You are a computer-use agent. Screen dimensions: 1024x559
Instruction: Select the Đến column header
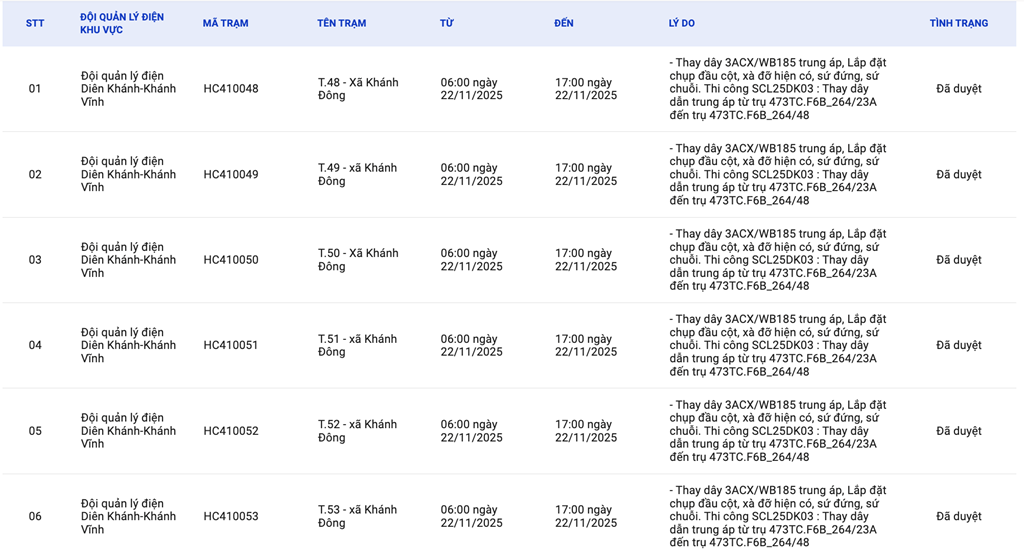coord(564,23)
